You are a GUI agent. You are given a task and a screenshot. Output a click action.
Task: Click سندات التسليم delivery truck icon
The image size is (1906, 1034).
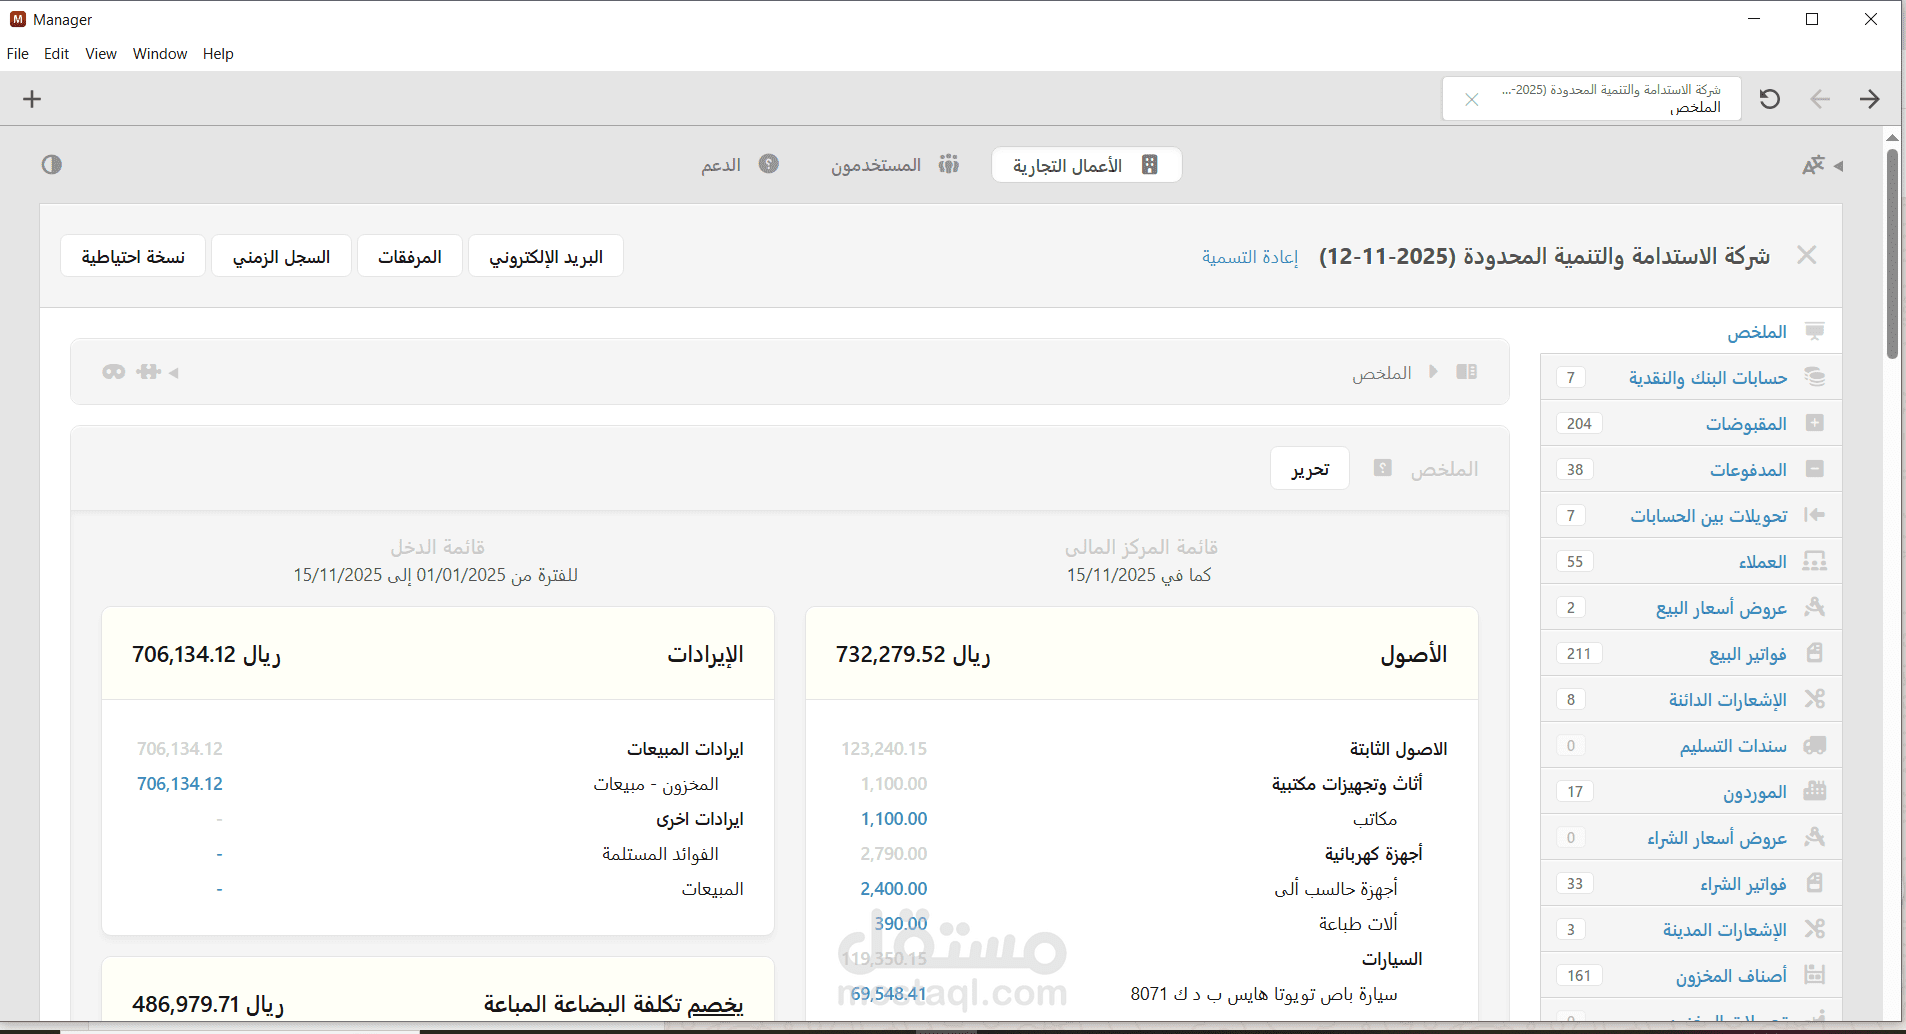click(x=1815, y=745)
